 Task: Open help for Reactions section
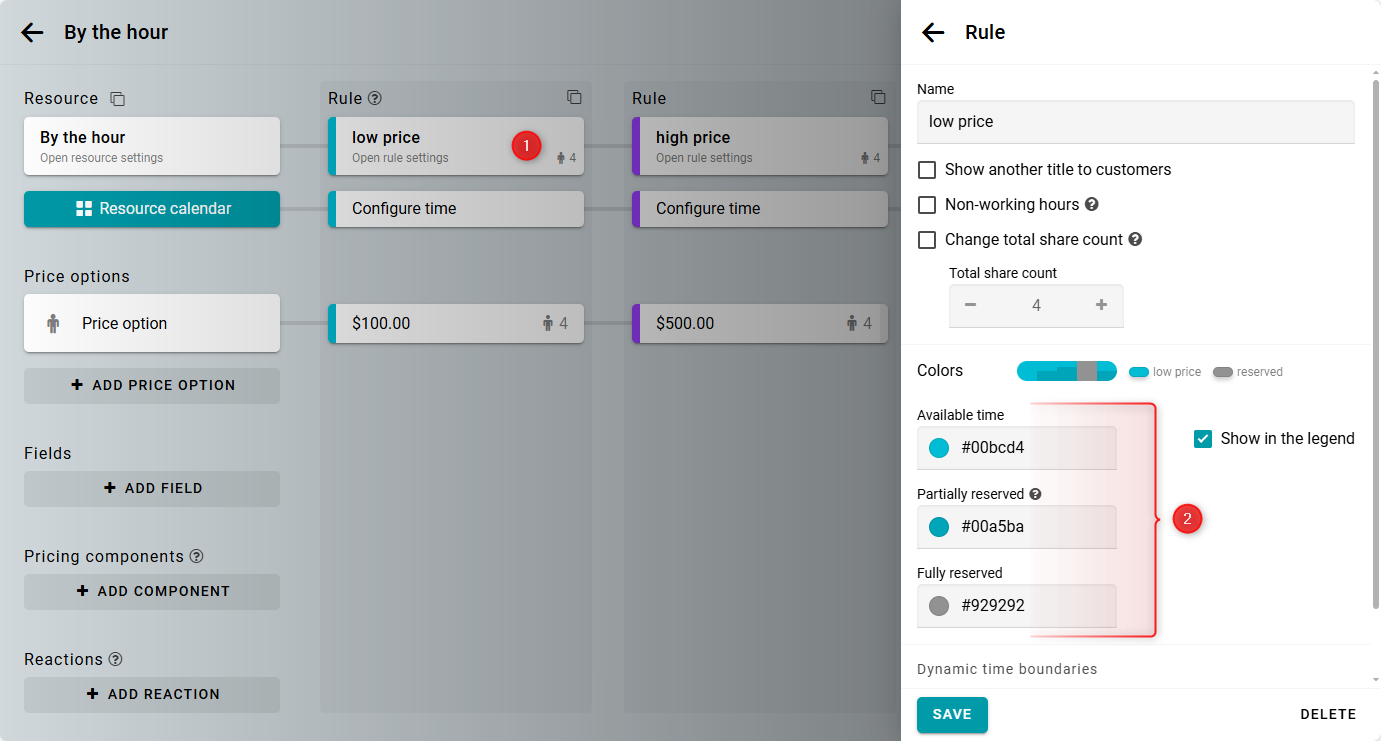point(115,659)
